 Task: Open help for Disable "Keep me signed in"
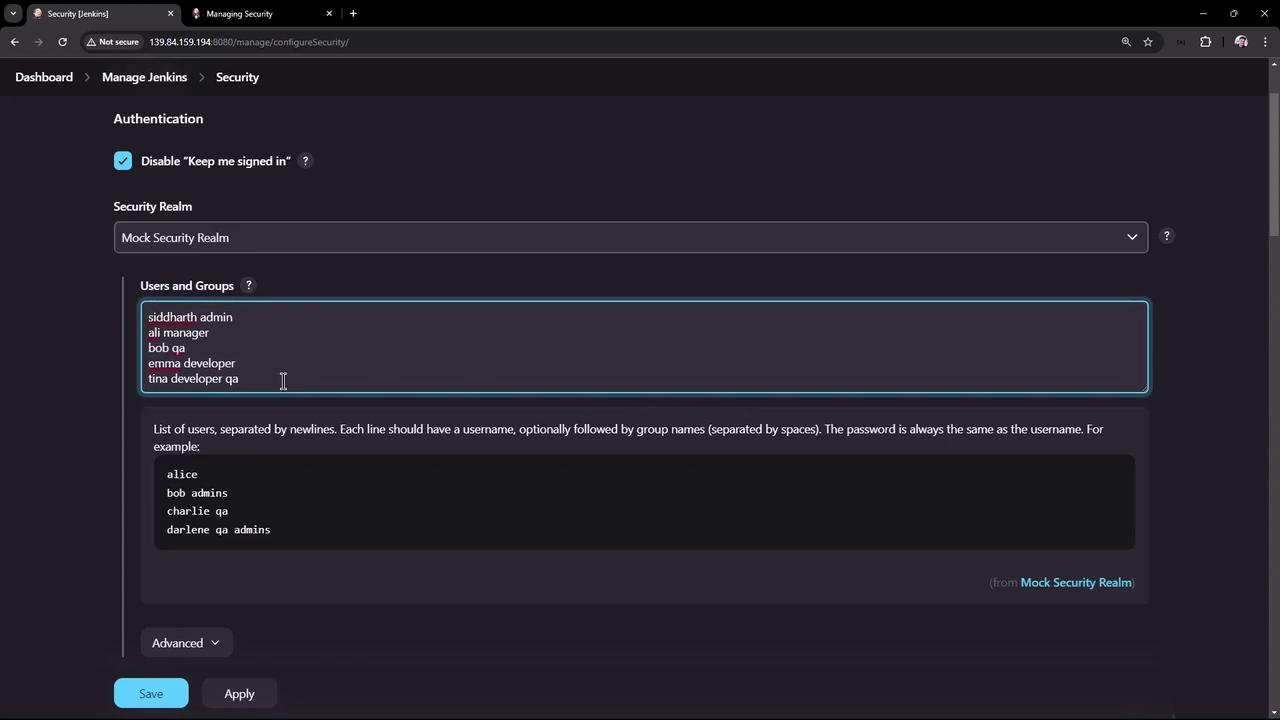tap(306, 161)
